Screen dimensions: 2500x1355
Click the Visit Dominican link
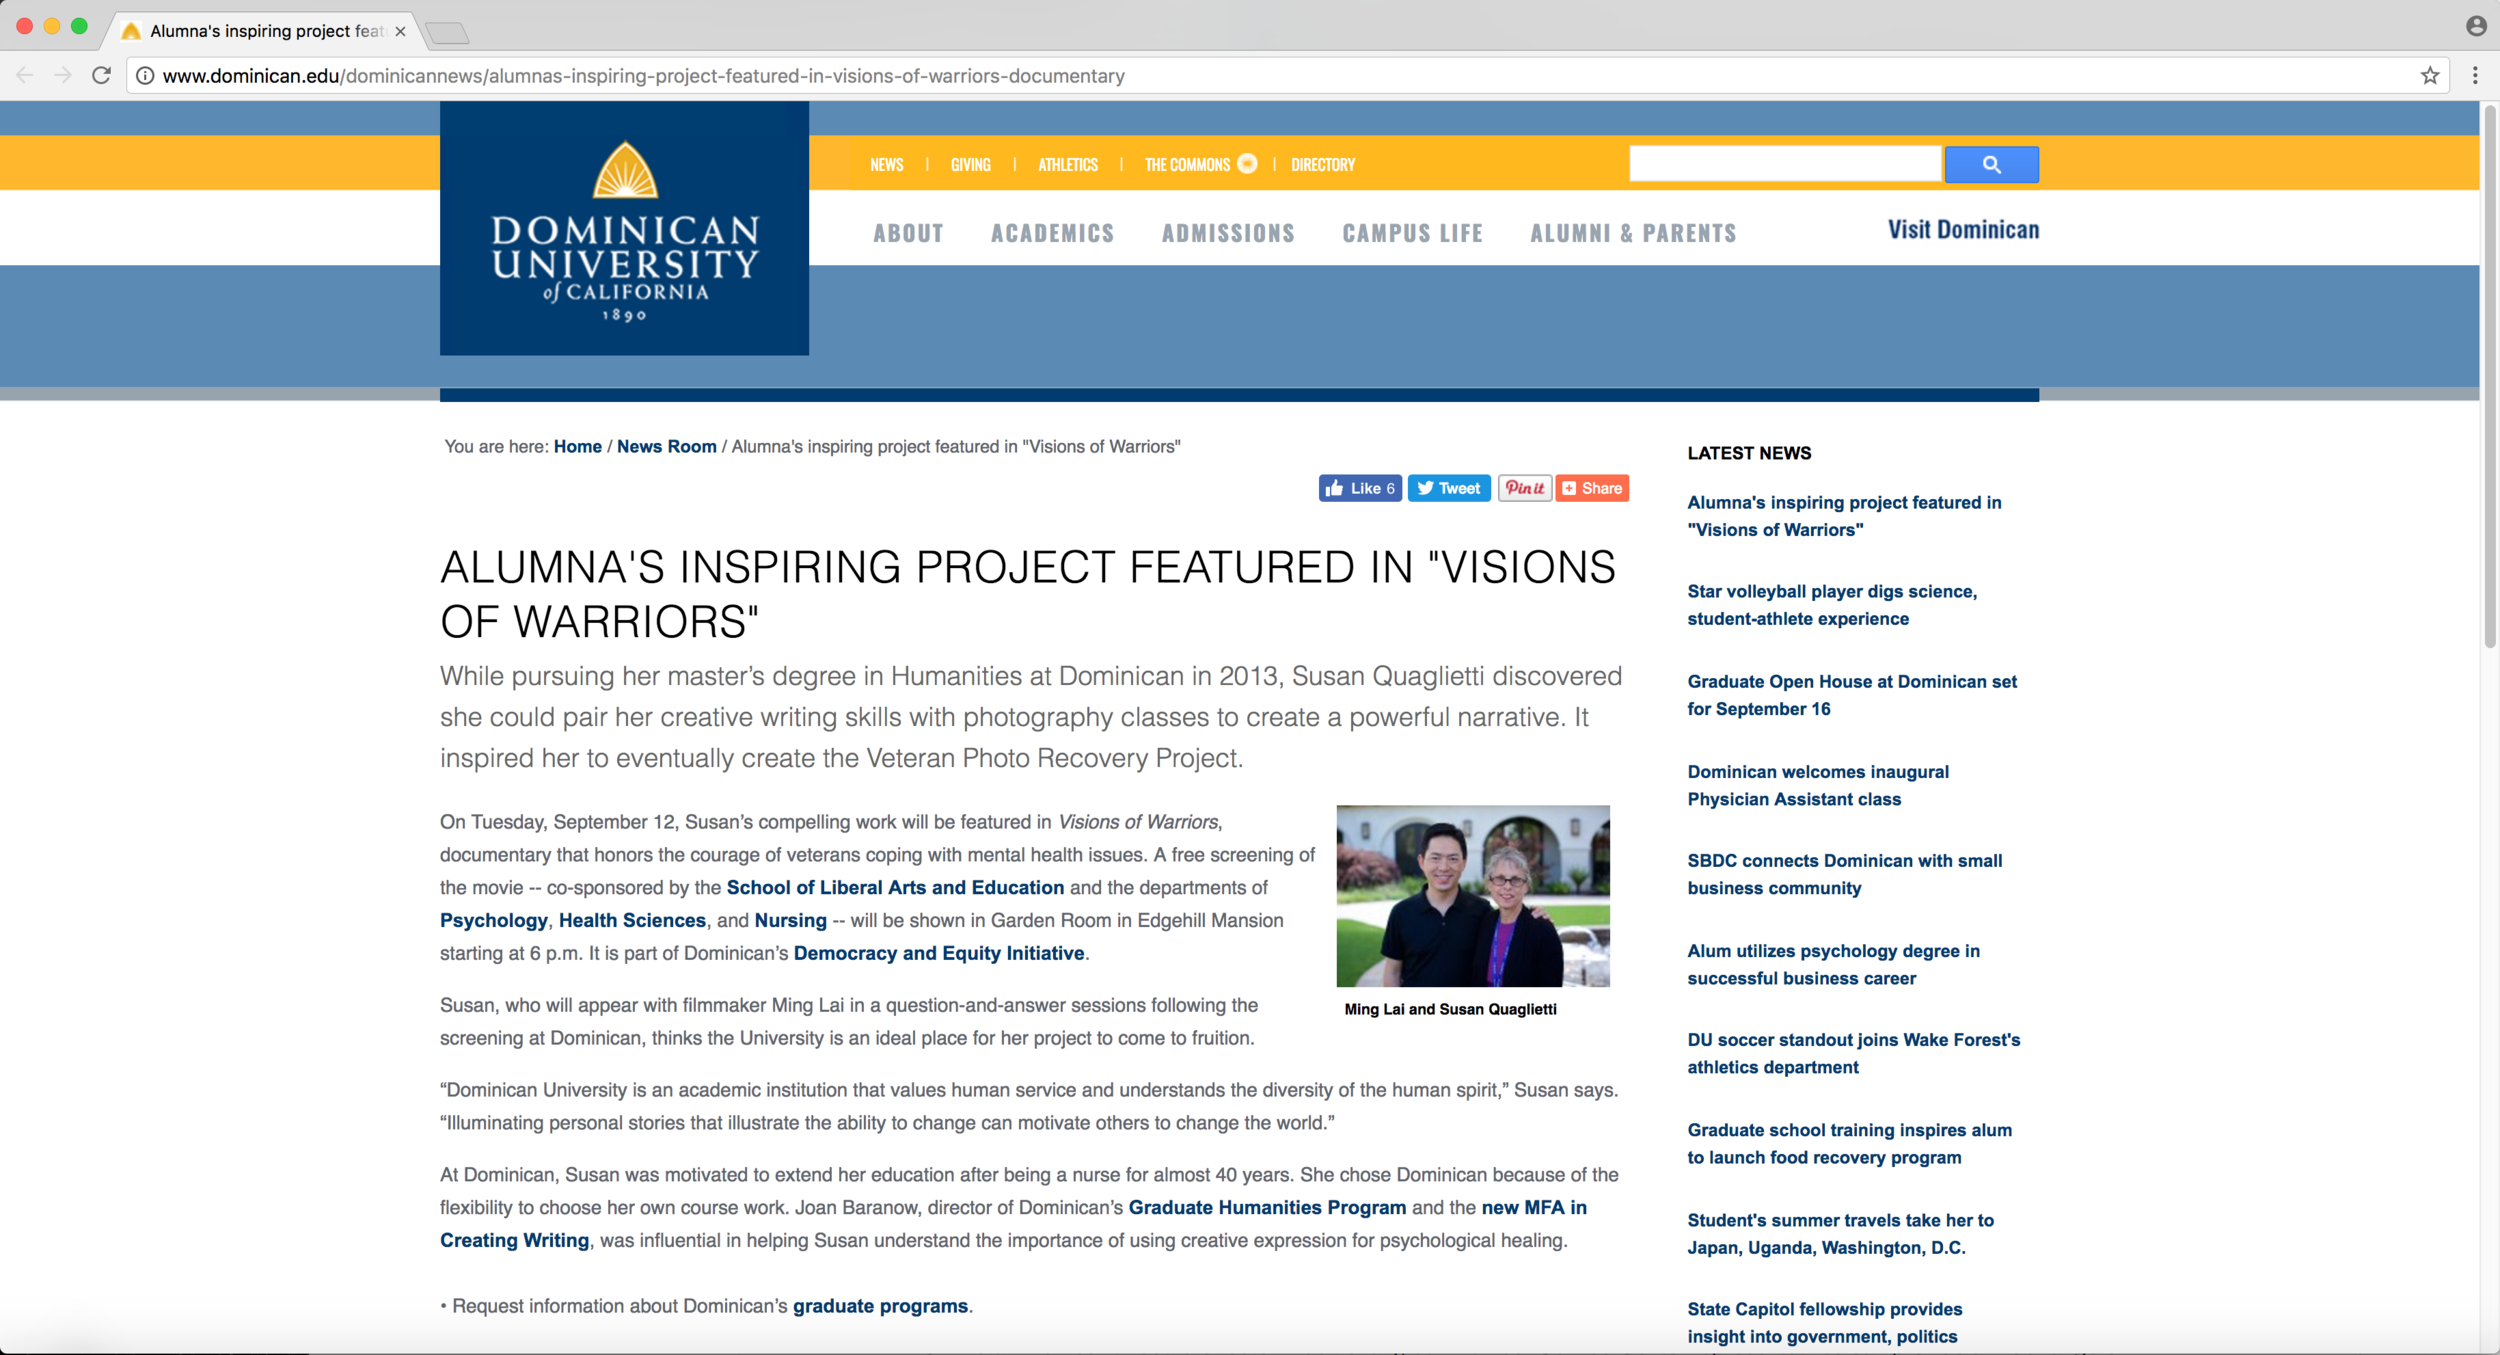point(1962,230)
